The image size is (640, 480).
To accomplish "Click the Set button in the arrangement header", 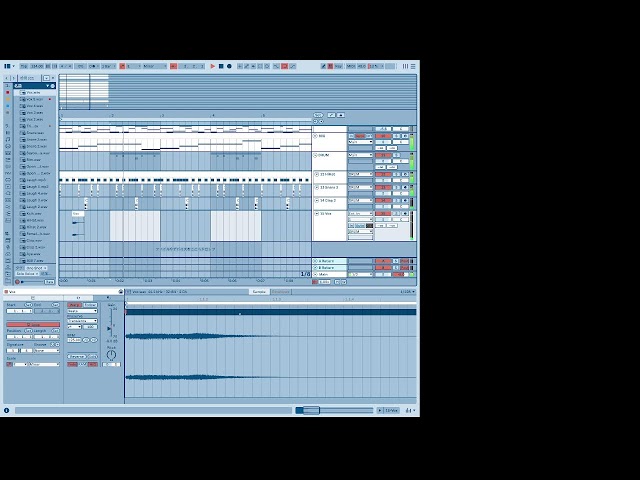I will [x=318, y=115].
